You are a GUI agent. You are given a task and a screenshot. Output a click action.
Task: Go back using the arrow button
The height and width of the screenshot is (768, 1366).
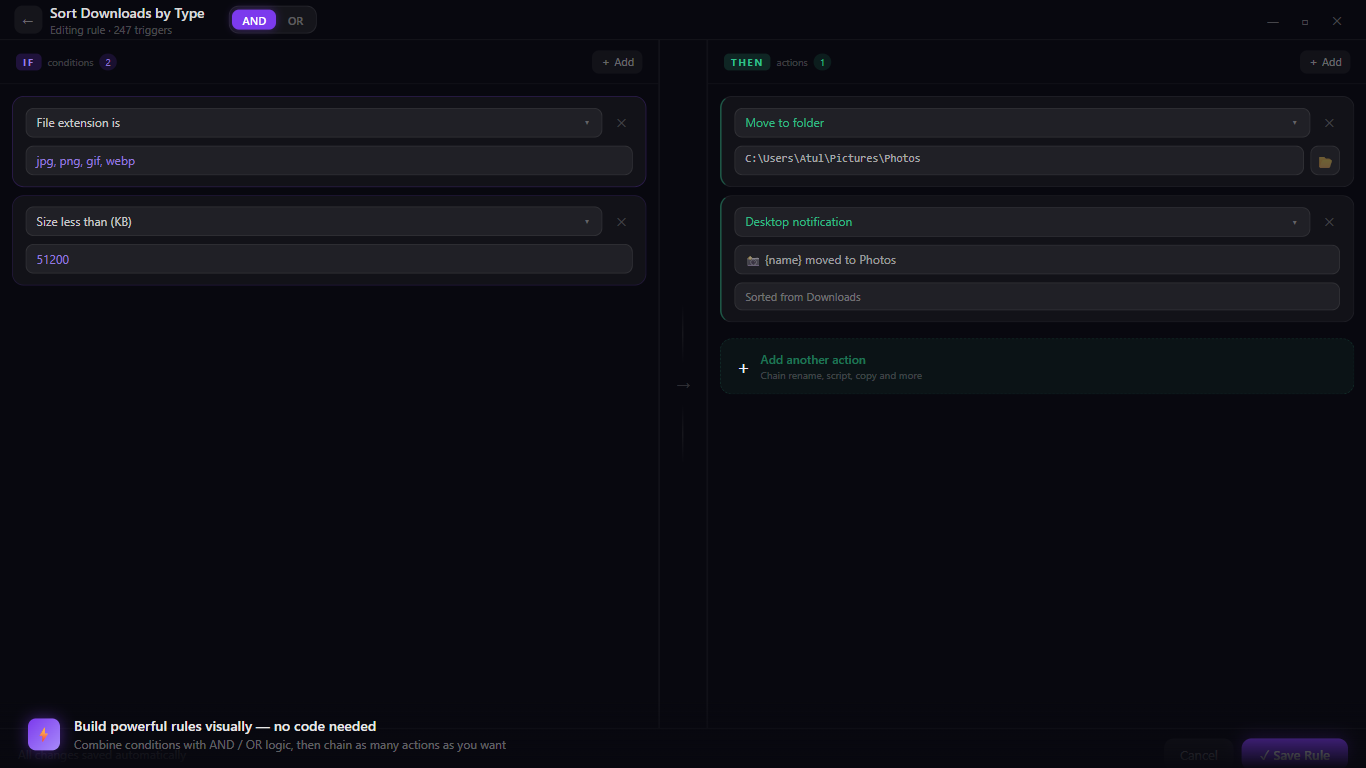click(28, 20)
